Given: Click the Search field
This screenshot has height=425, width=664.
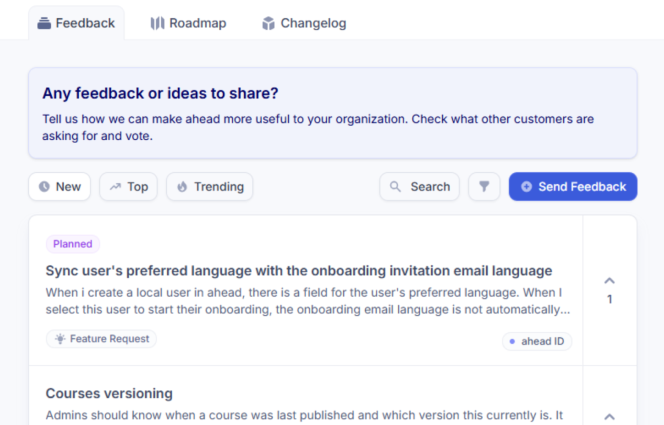Looking at the screenshot, I should 419,187.
